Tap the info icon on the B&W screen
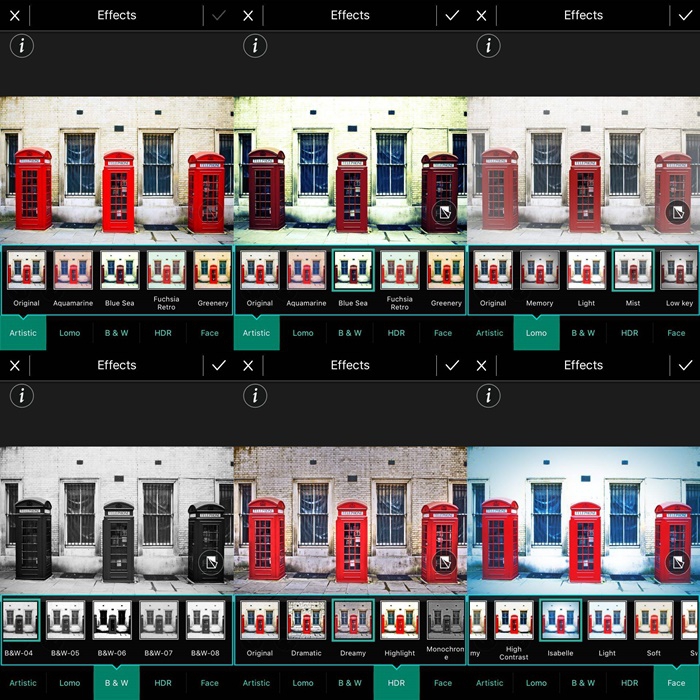The height and width of the screenshot is (700, 700). click(21, 396)
